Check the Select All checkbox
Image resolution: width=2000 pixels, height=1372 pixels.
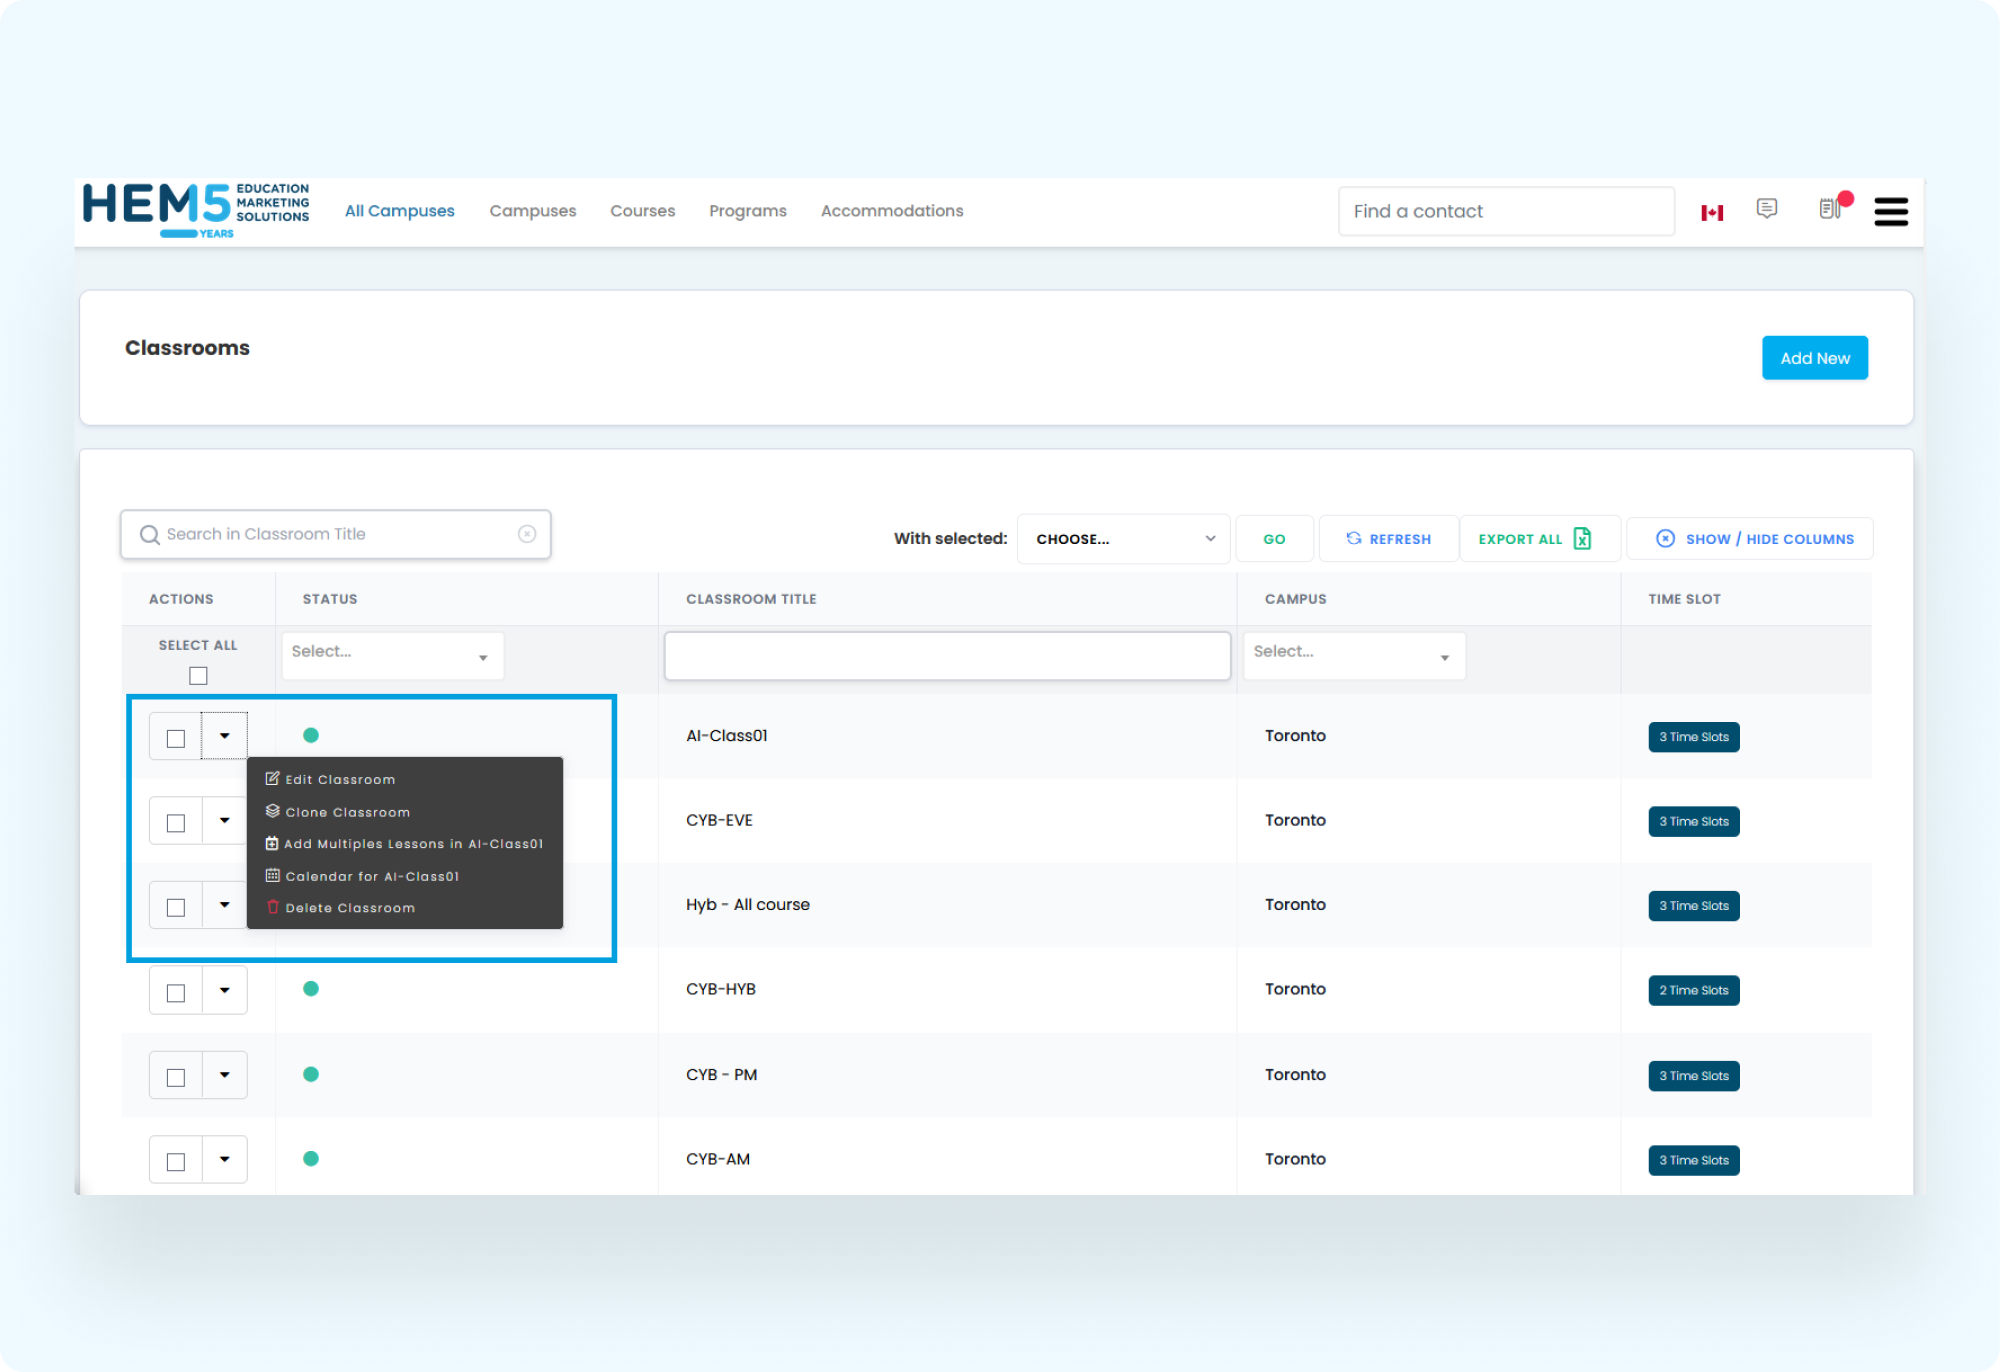pyautogui.click(x=198, y=676)
